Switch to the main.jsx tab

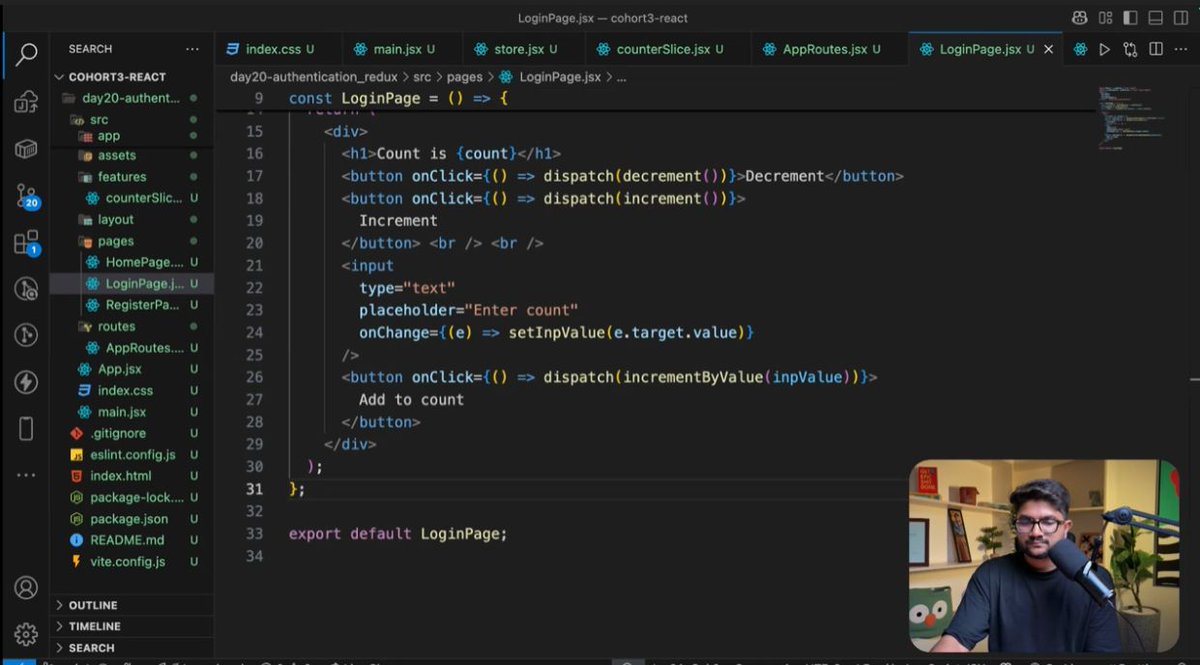pyautogui.click(x=400, y=49)
